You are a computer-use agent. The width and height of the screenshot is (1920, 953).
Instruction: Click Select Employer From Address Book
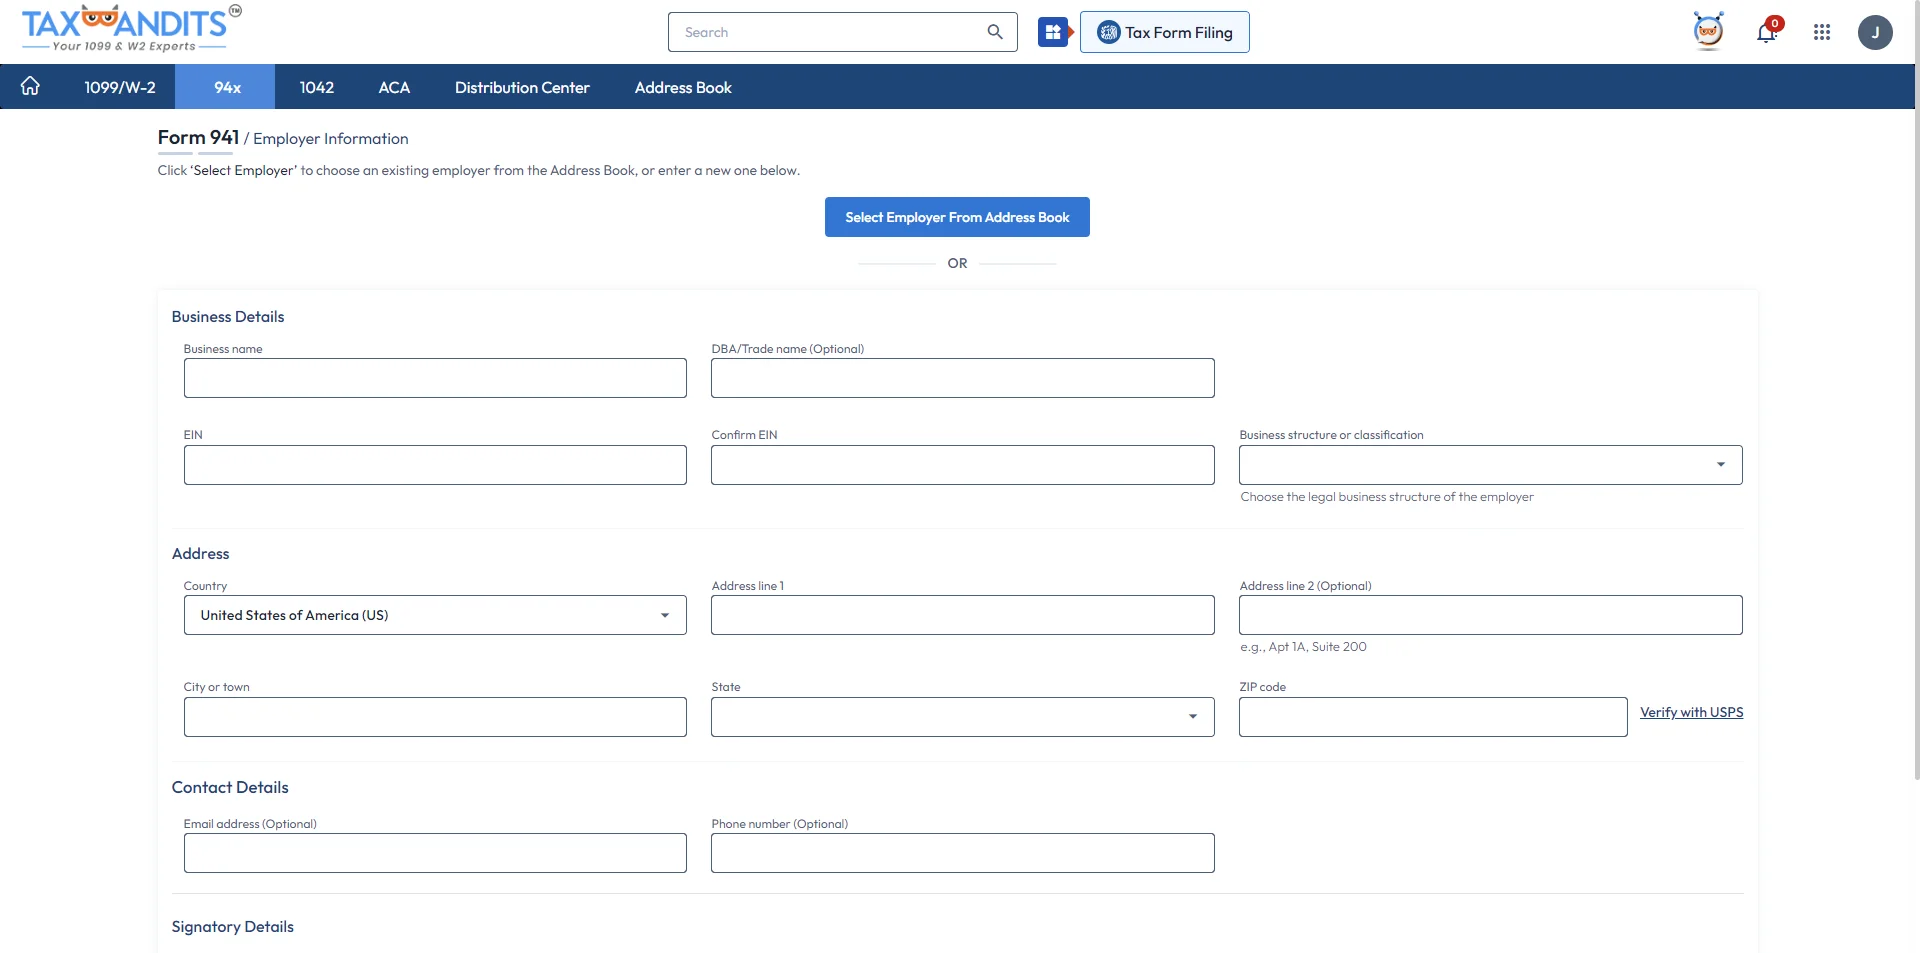click(x=957, y=217)
